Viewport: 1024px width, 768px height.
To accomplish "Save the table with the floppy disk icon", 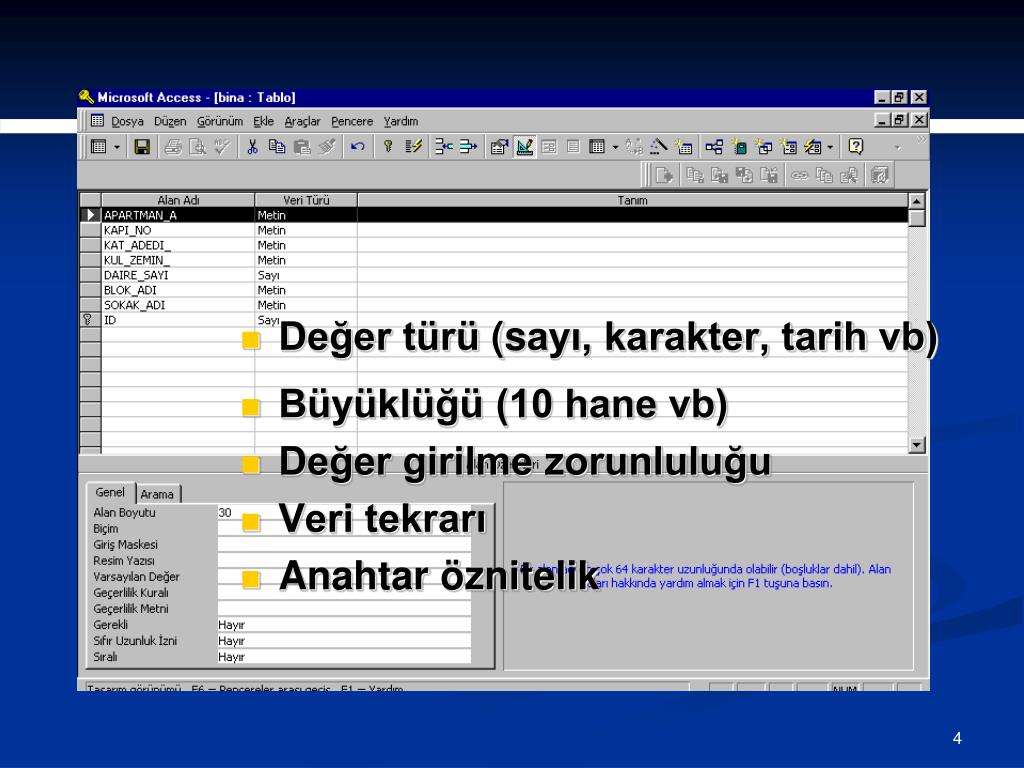I will point(142,147).
